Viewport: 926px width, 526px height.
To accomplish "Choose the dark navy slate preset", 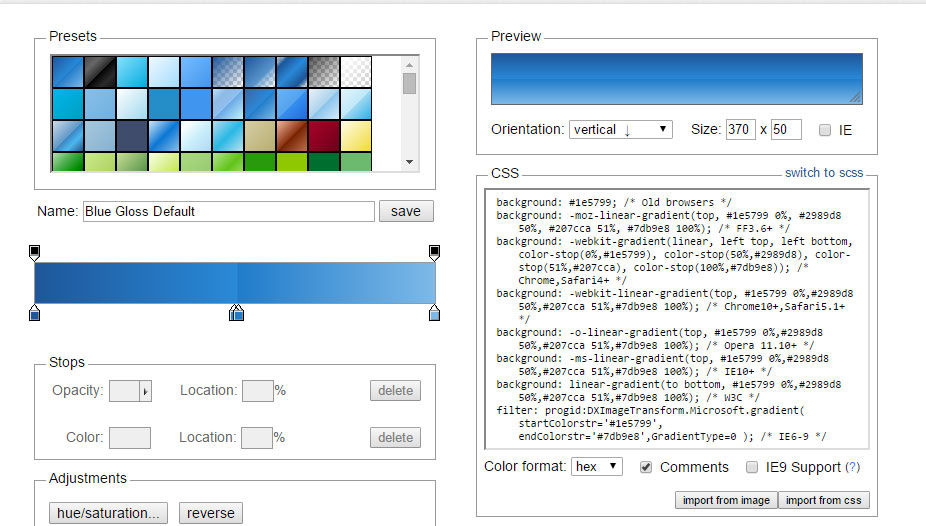I will pyautogui.click(x=132, y=136).
